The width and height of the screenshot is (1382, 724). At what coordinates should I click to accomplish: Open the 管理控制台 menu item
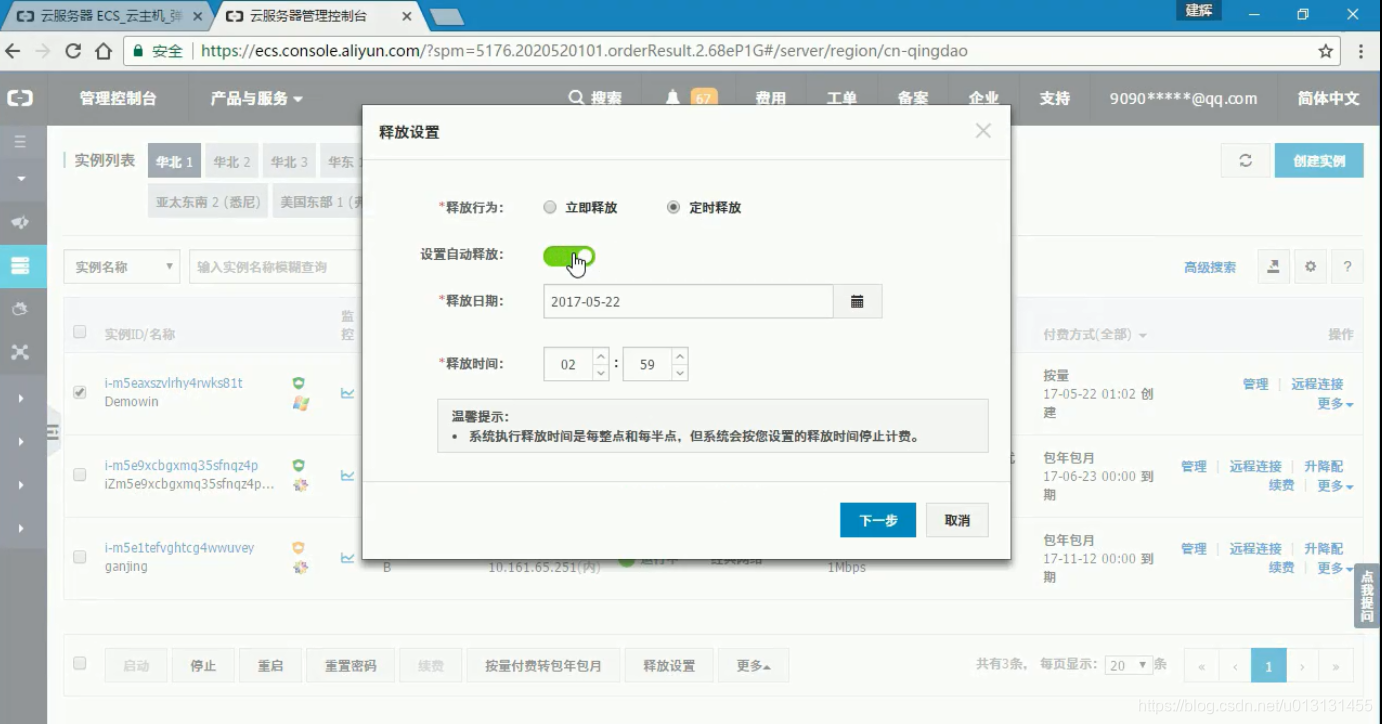click(x=118, y=98)
